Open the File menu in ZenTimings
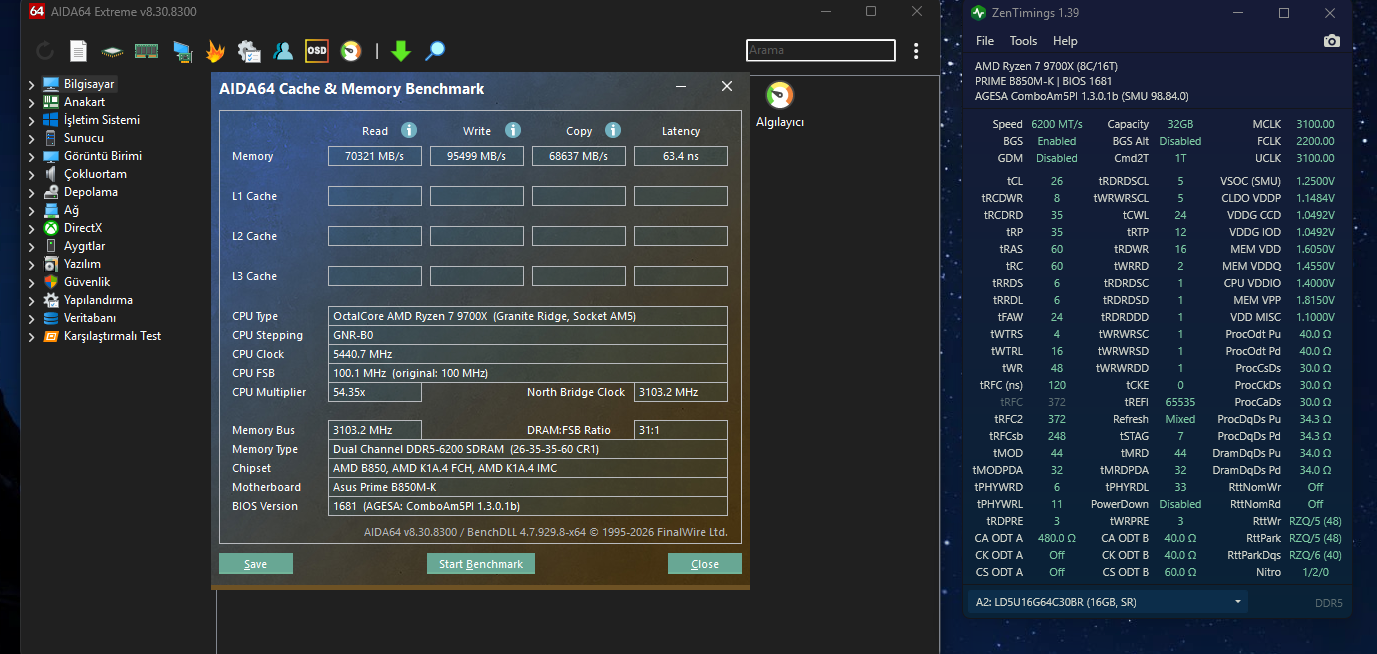 coord(985,41)
